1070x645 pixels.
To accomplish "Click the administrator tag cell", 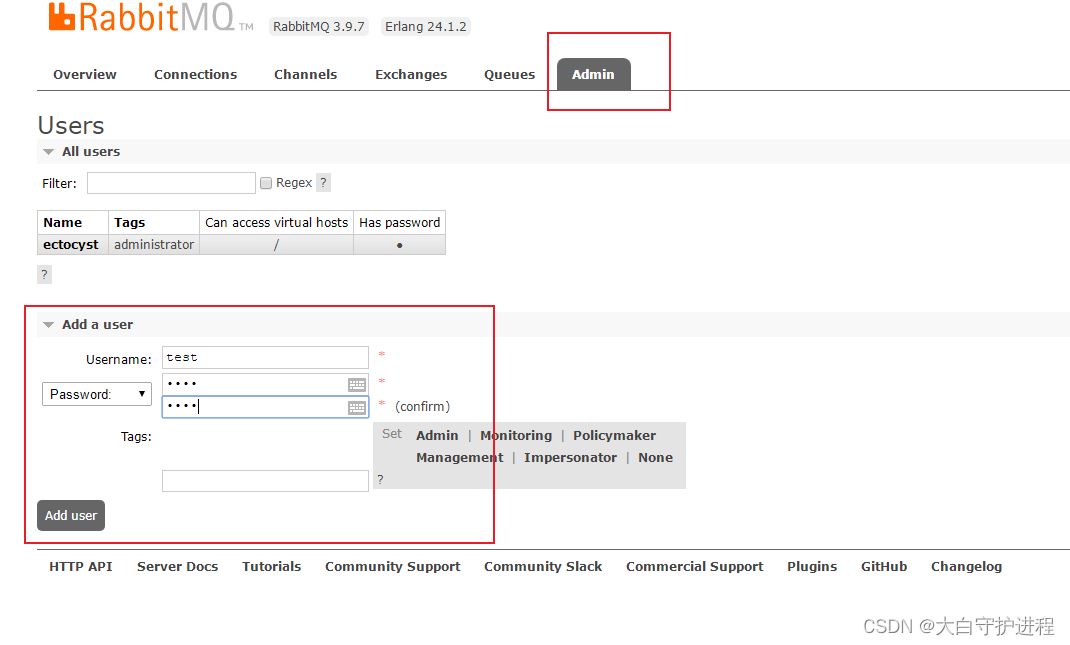I will pos(154,244).
